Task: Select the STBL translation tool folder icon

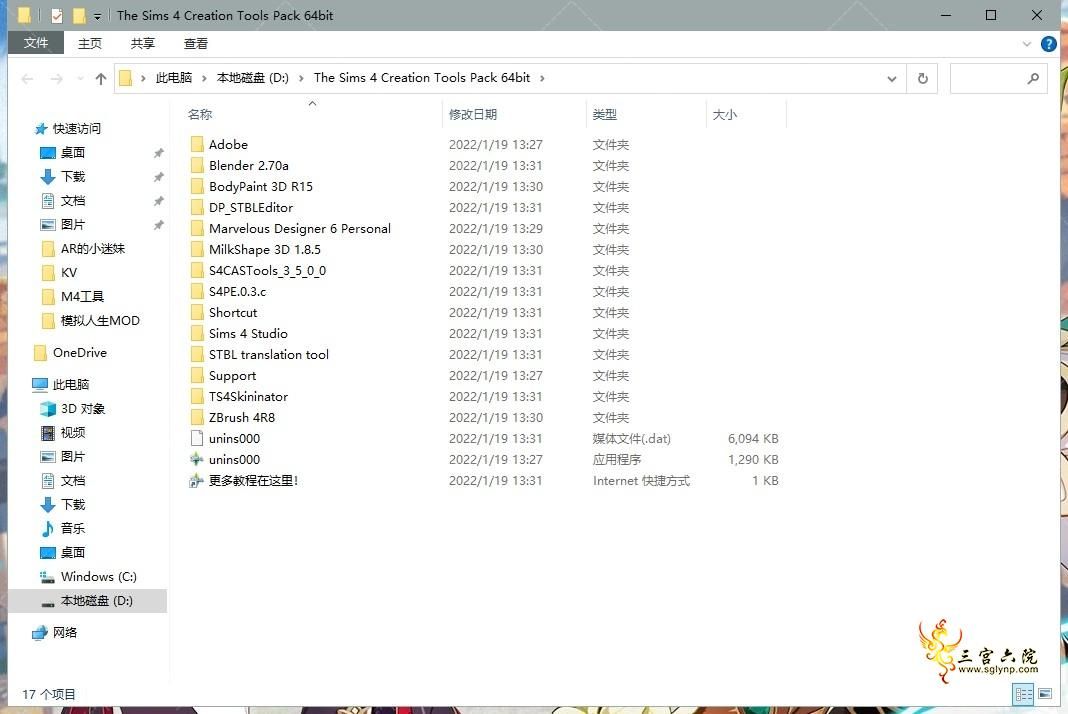Action: [197, 354]
